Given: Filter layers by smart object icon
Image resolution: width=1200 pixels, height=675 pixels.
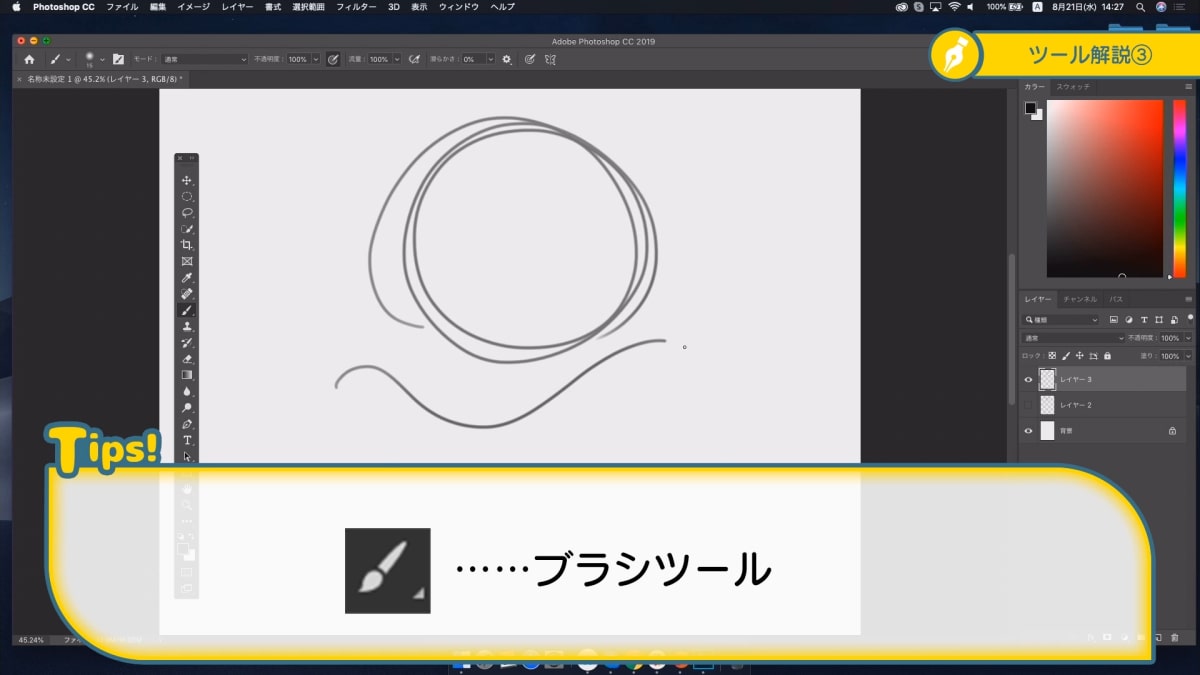Looking at the screenshot, I should point(1173,320).
